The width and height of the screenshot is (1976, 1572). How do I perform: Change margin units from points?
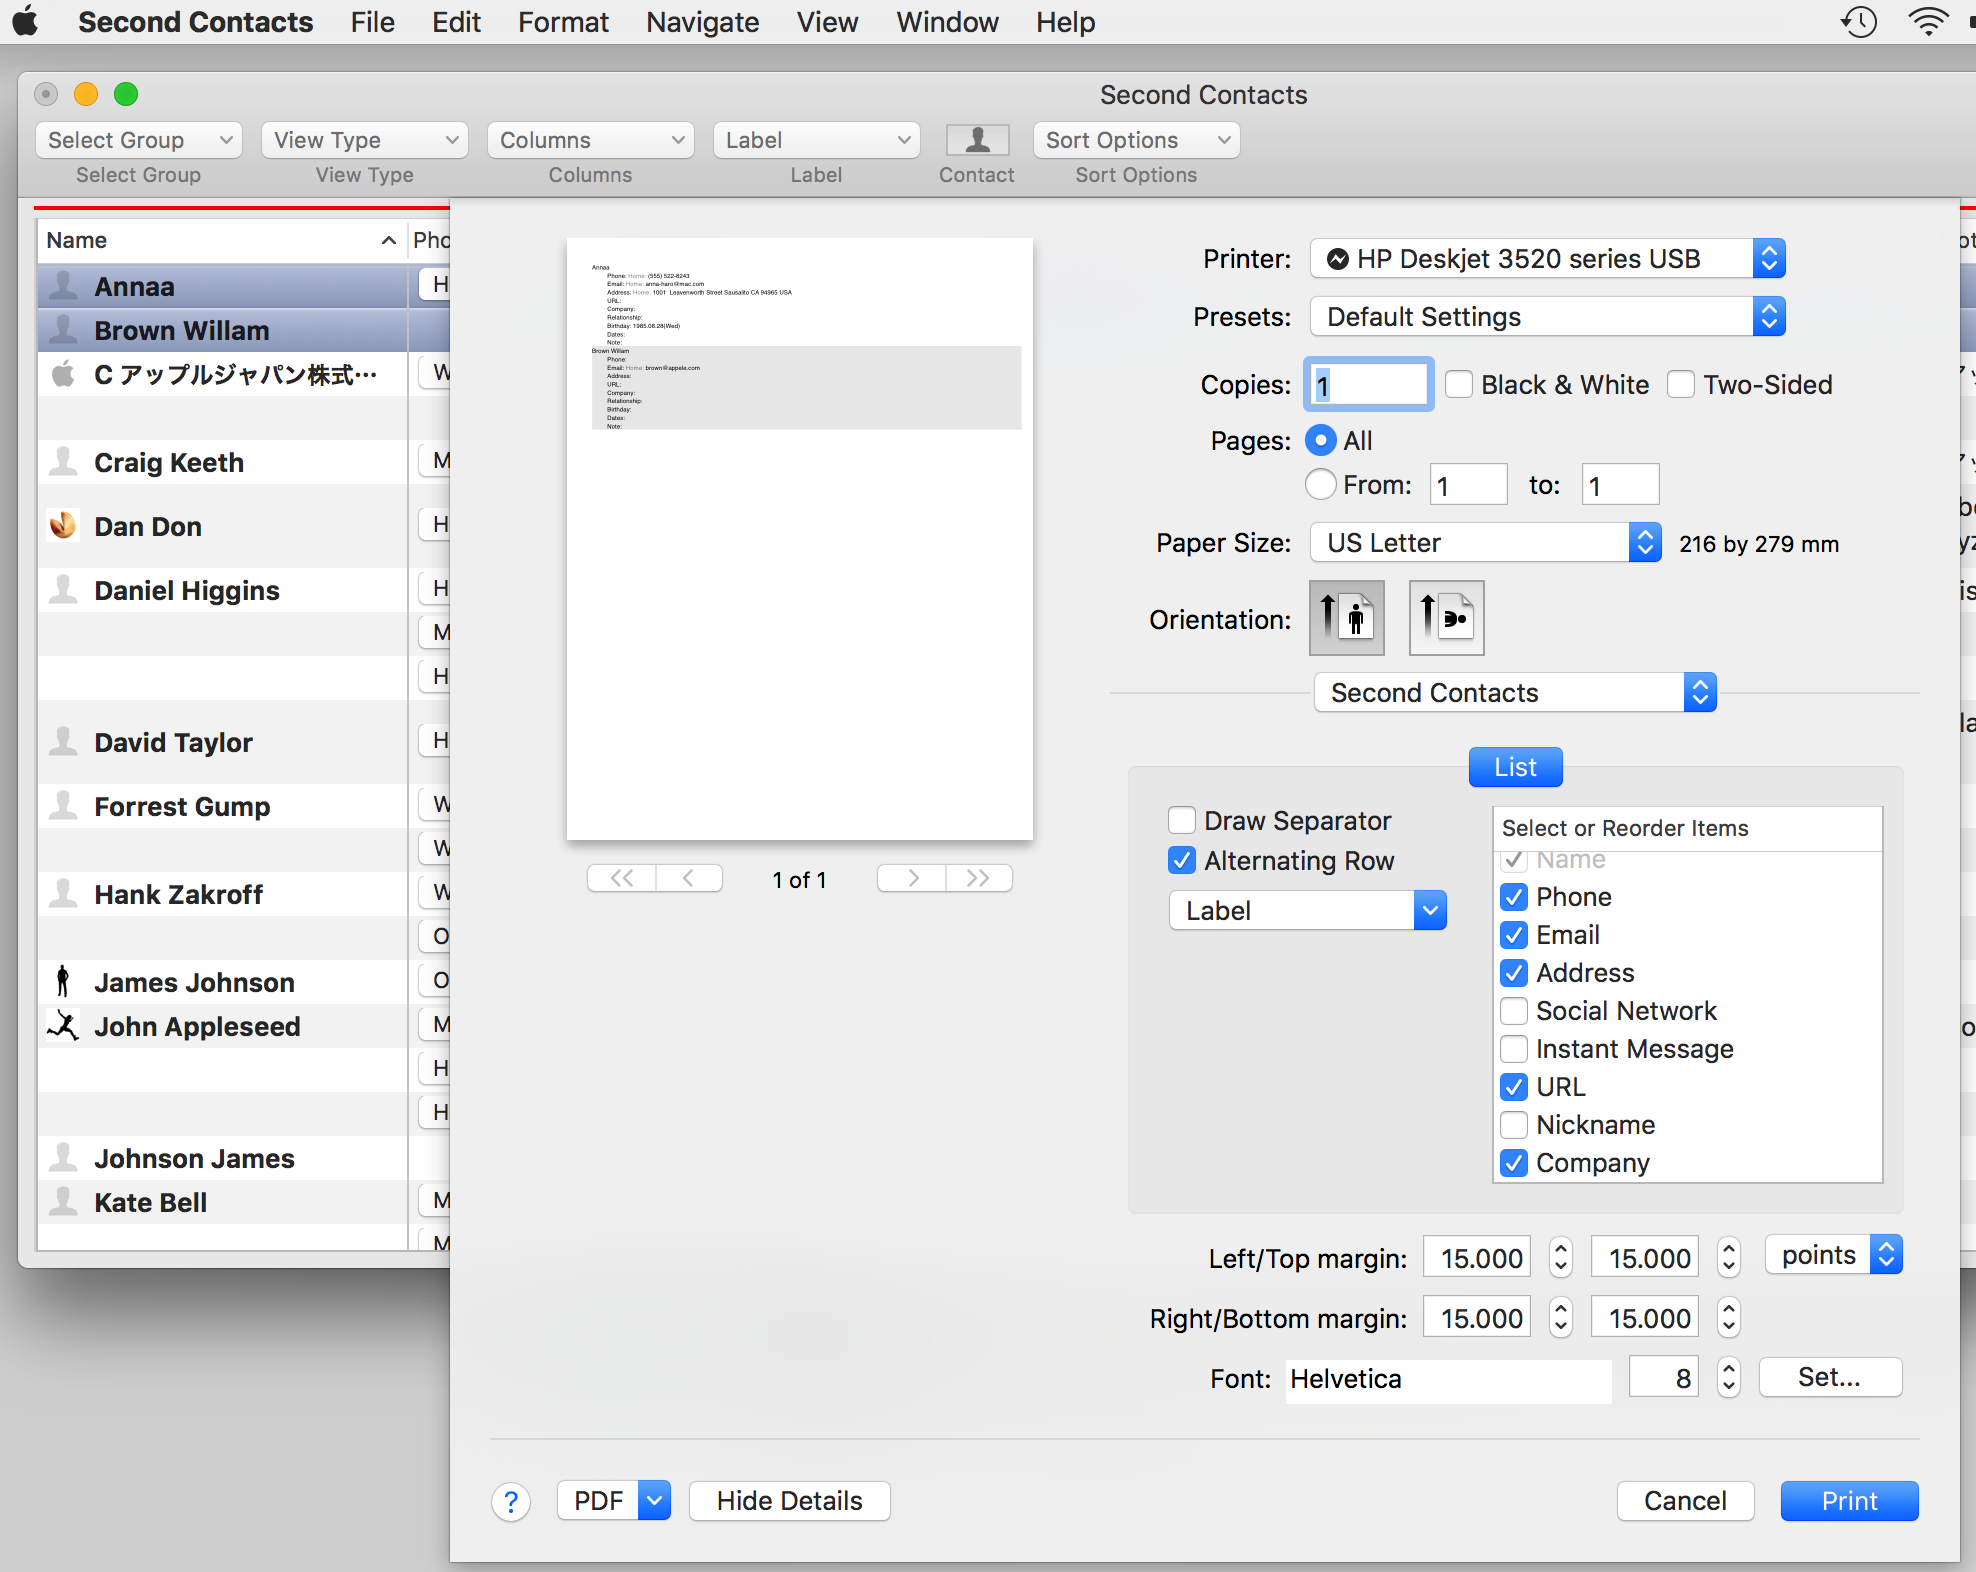tap(1834, 1255)
